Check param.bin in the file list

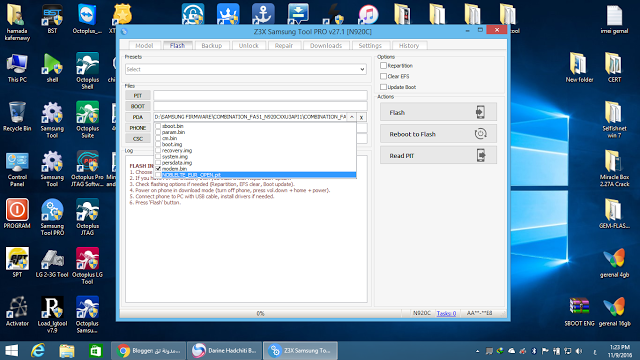pyautogui.click(x=158, y=132)
